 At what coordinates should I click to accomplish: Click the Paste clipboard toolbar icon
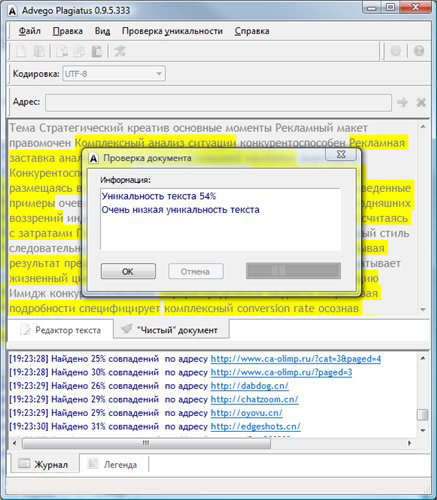coord(97,51)
